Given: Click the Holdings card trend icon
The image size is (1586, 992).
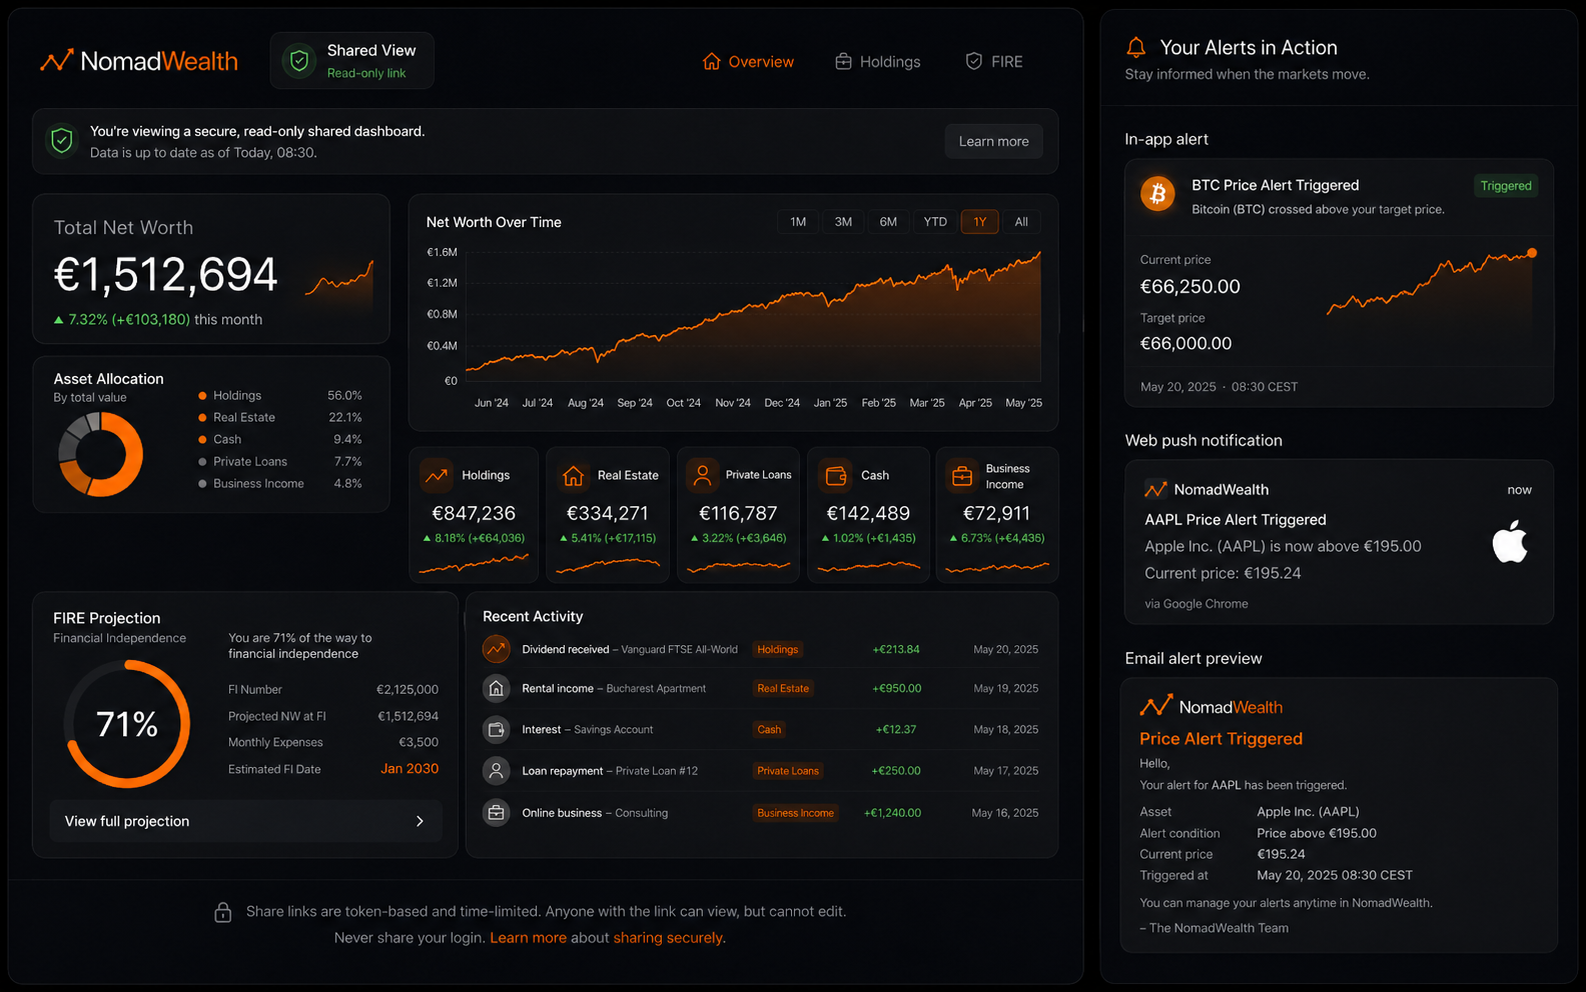Looking at the screenshot, I should coord(436,475).
